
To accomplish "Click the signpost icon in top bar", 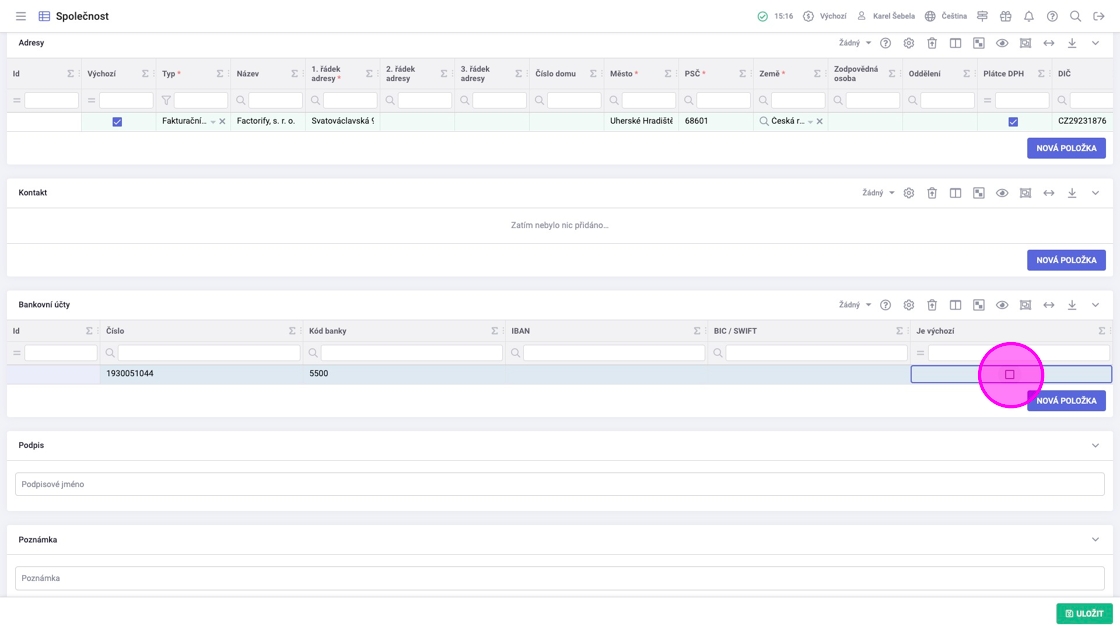I will point(982,16).
